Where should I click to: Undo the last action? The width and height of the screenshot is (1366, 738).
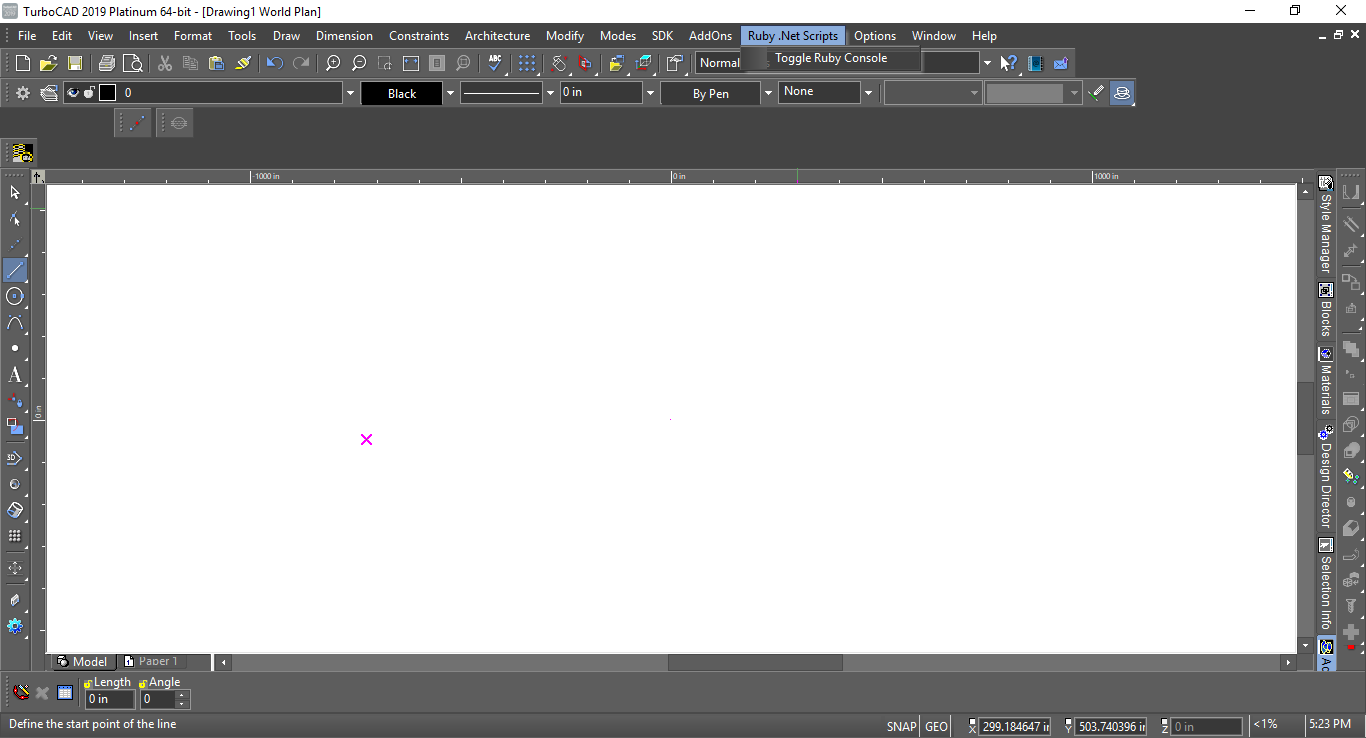(x=275, y=63)
